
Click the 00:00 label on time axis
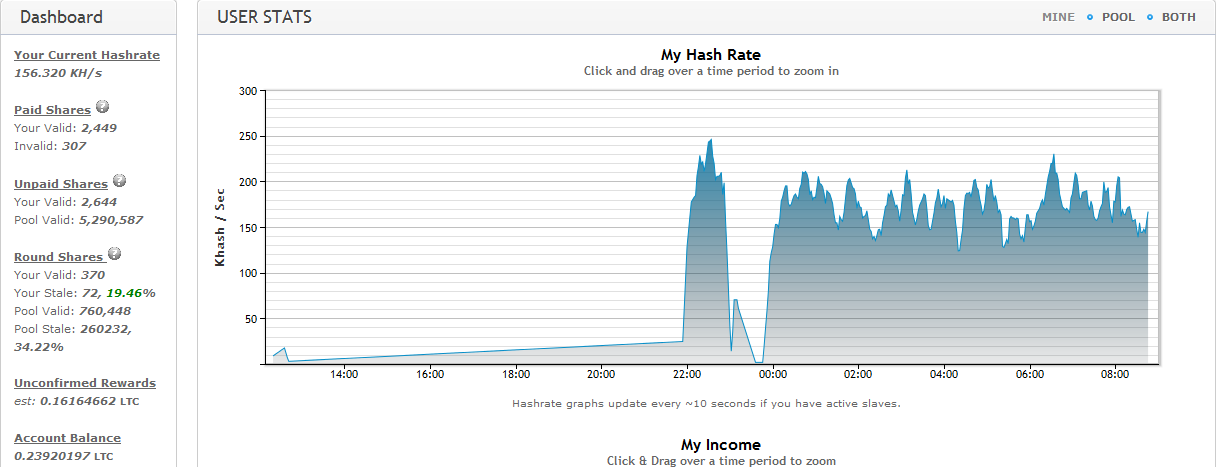click(x=773, y=374)
